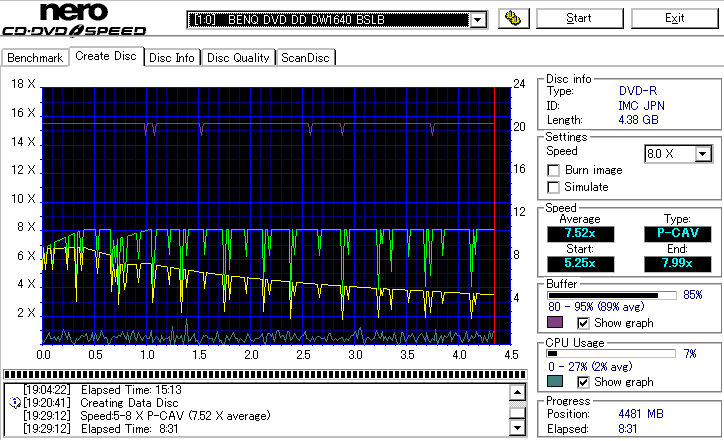Open the BENQ DVD drive selection dropdown

click(x=478, y=20)
